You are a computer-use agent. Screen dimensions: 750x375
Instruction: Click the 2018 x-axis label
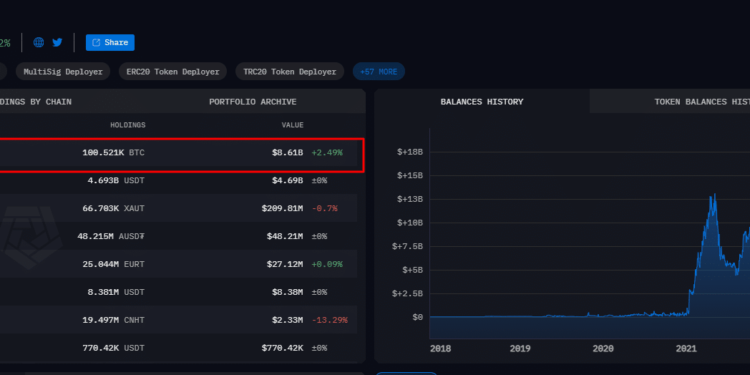[440, 349]
